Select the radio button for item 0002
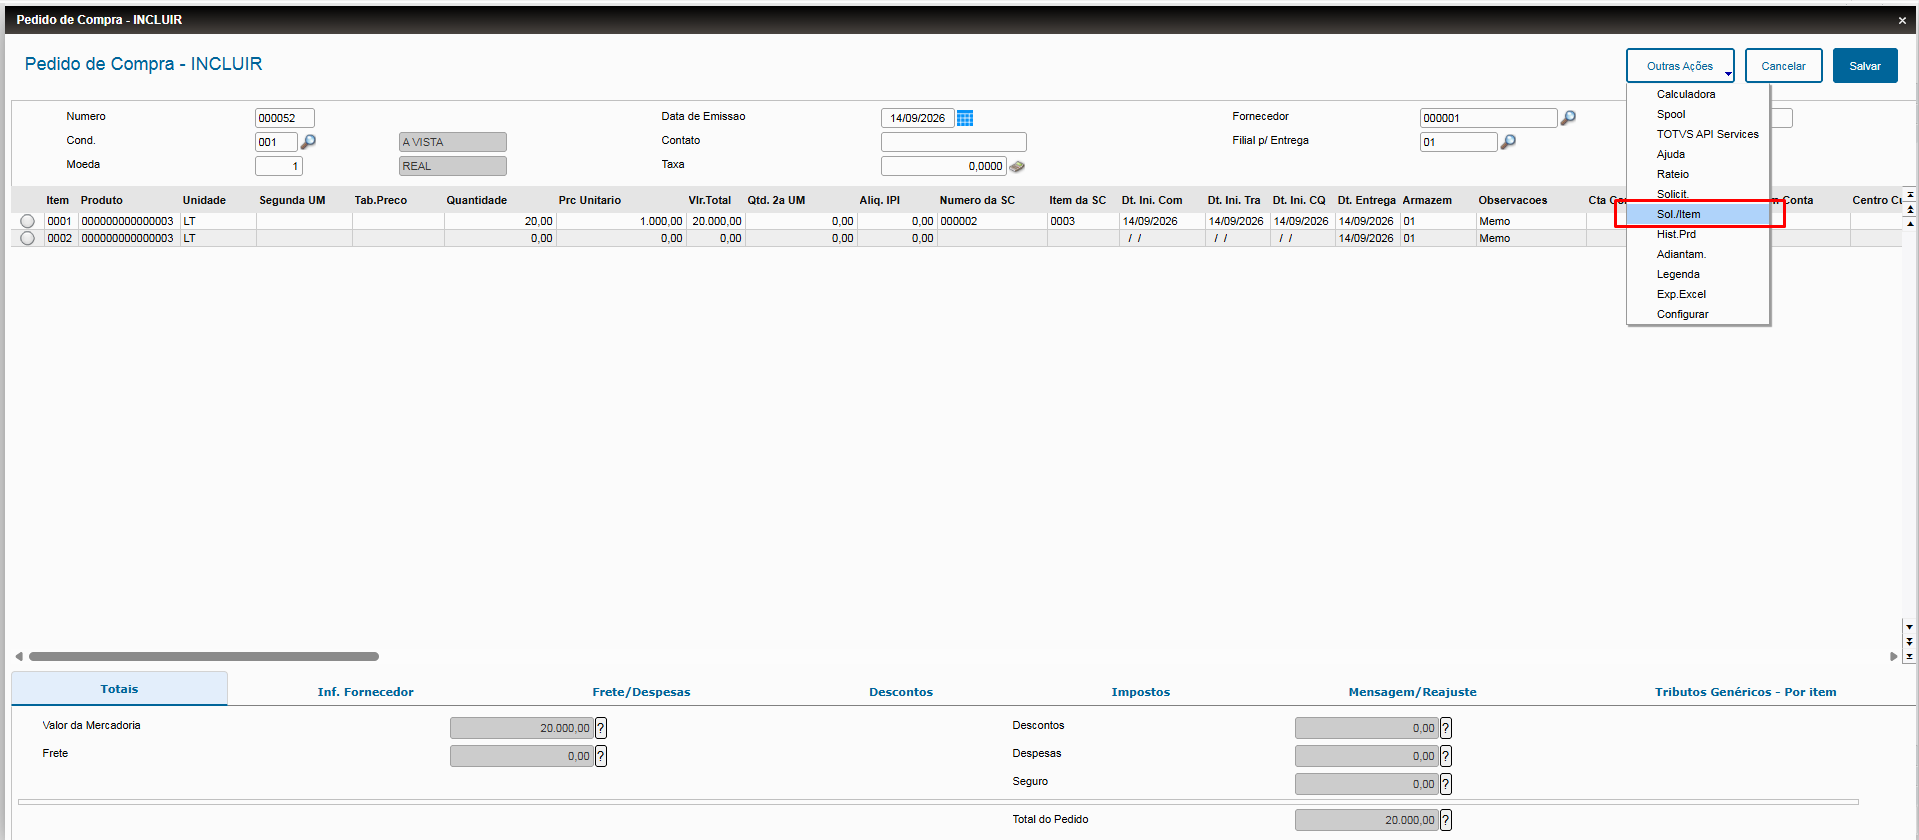This screenshot has height=840, width=1919. (27, 238)
